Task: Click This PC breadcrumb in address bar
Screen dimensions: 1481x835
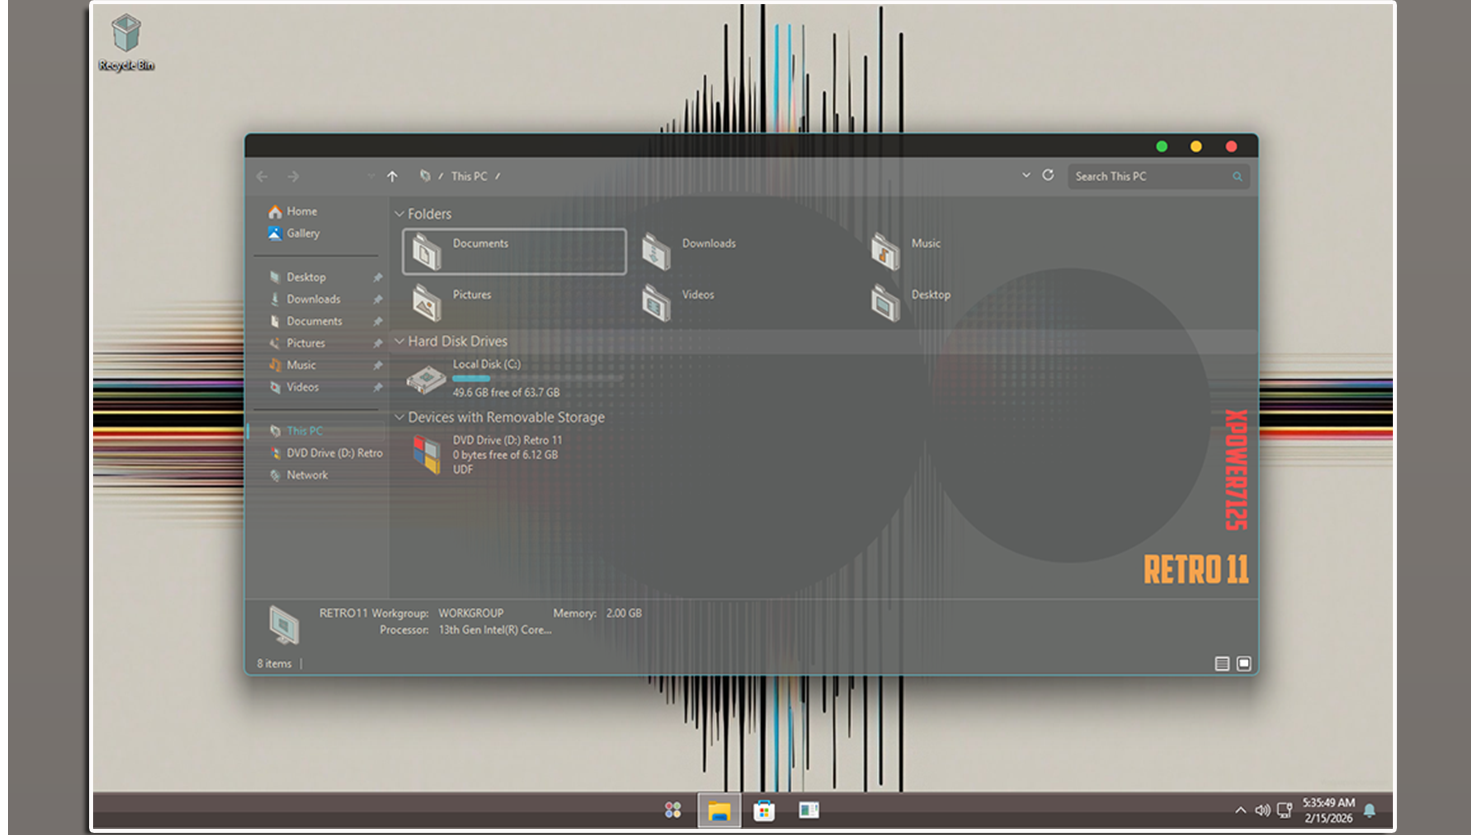Action: [469, 176]
